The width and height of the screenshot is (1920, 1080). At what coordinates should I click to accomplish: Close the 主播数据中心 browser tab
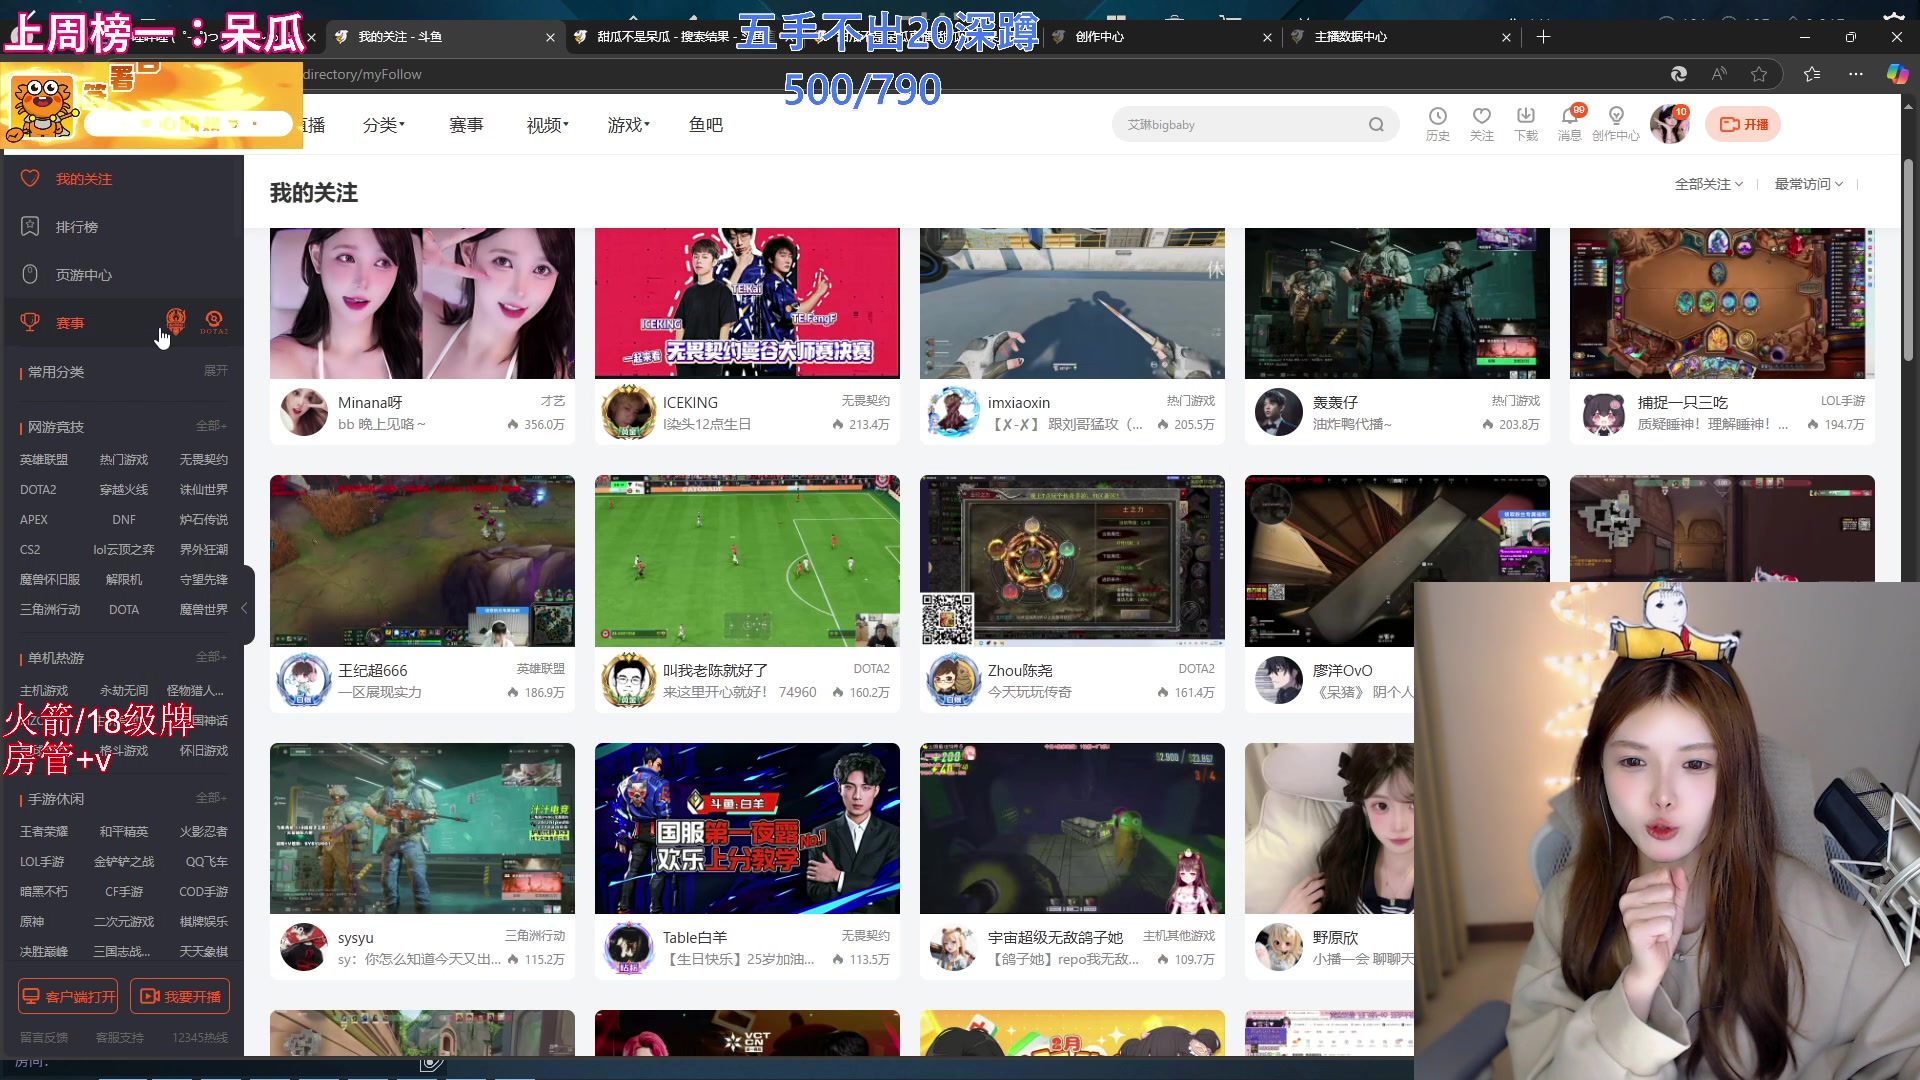click(x=1506, y=37)
